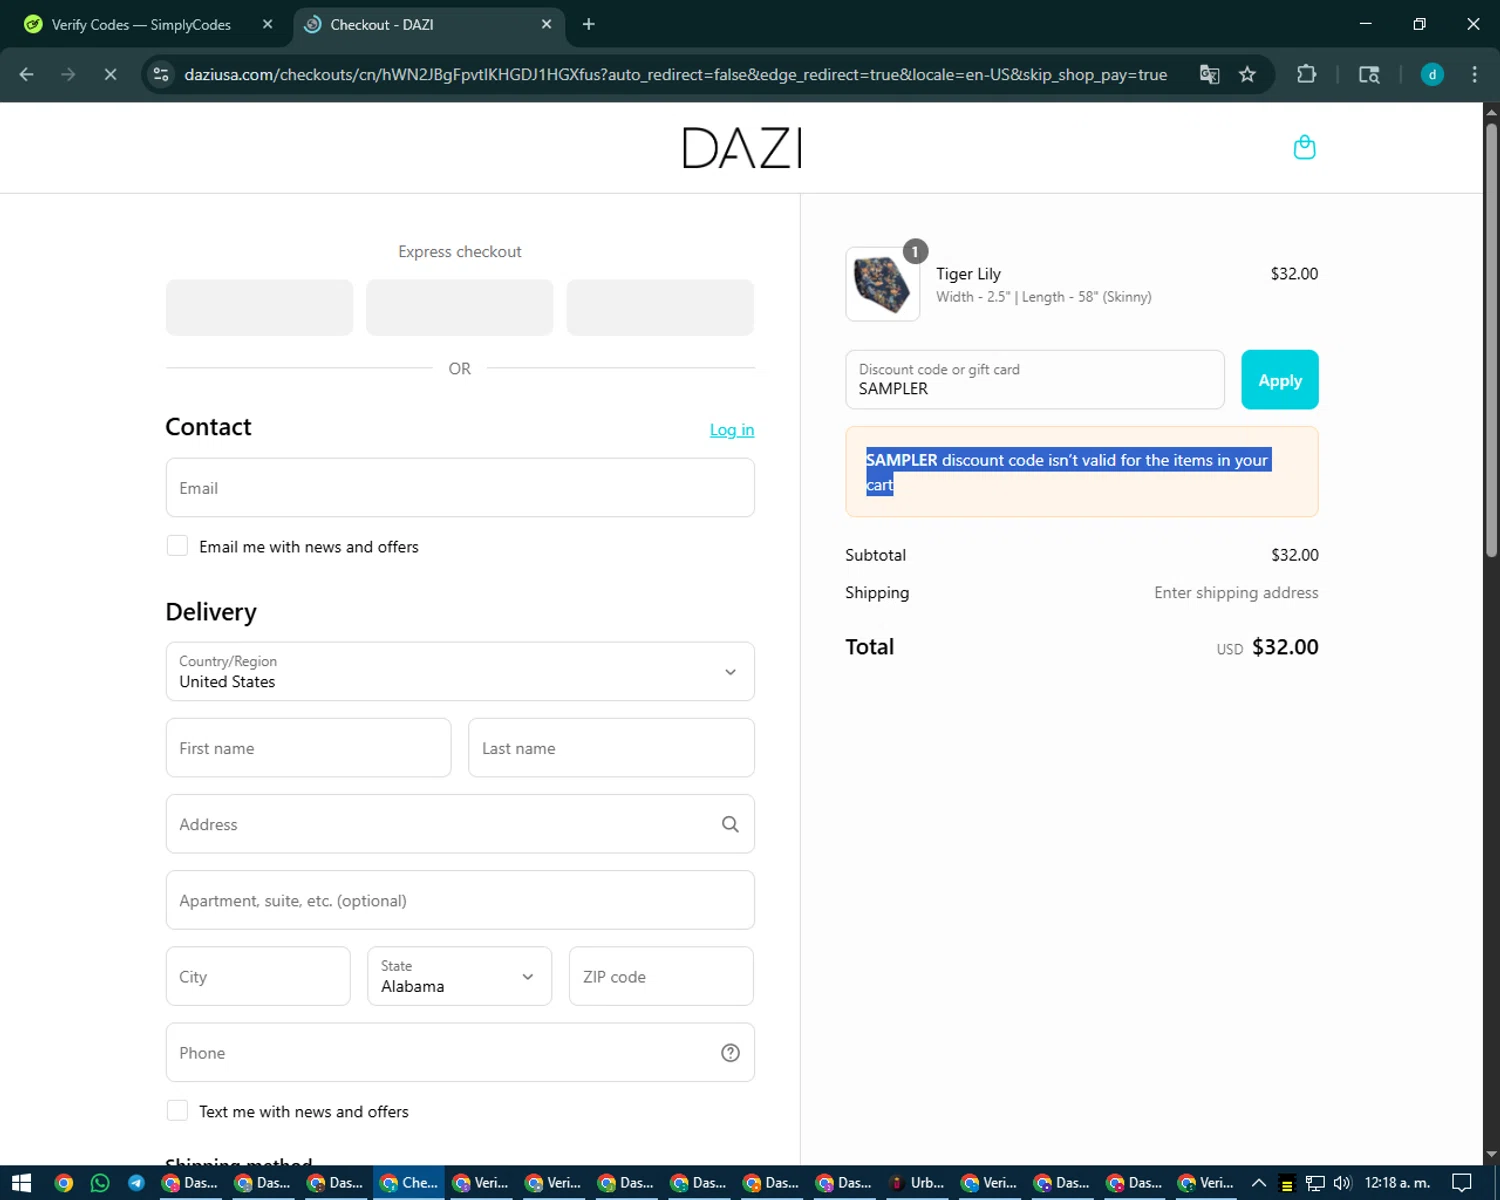Image resolution: width=1500 pixels, height=1200 pixels.
Task: Close the Checkout - DAZI tab
Action: pos(546,24)
